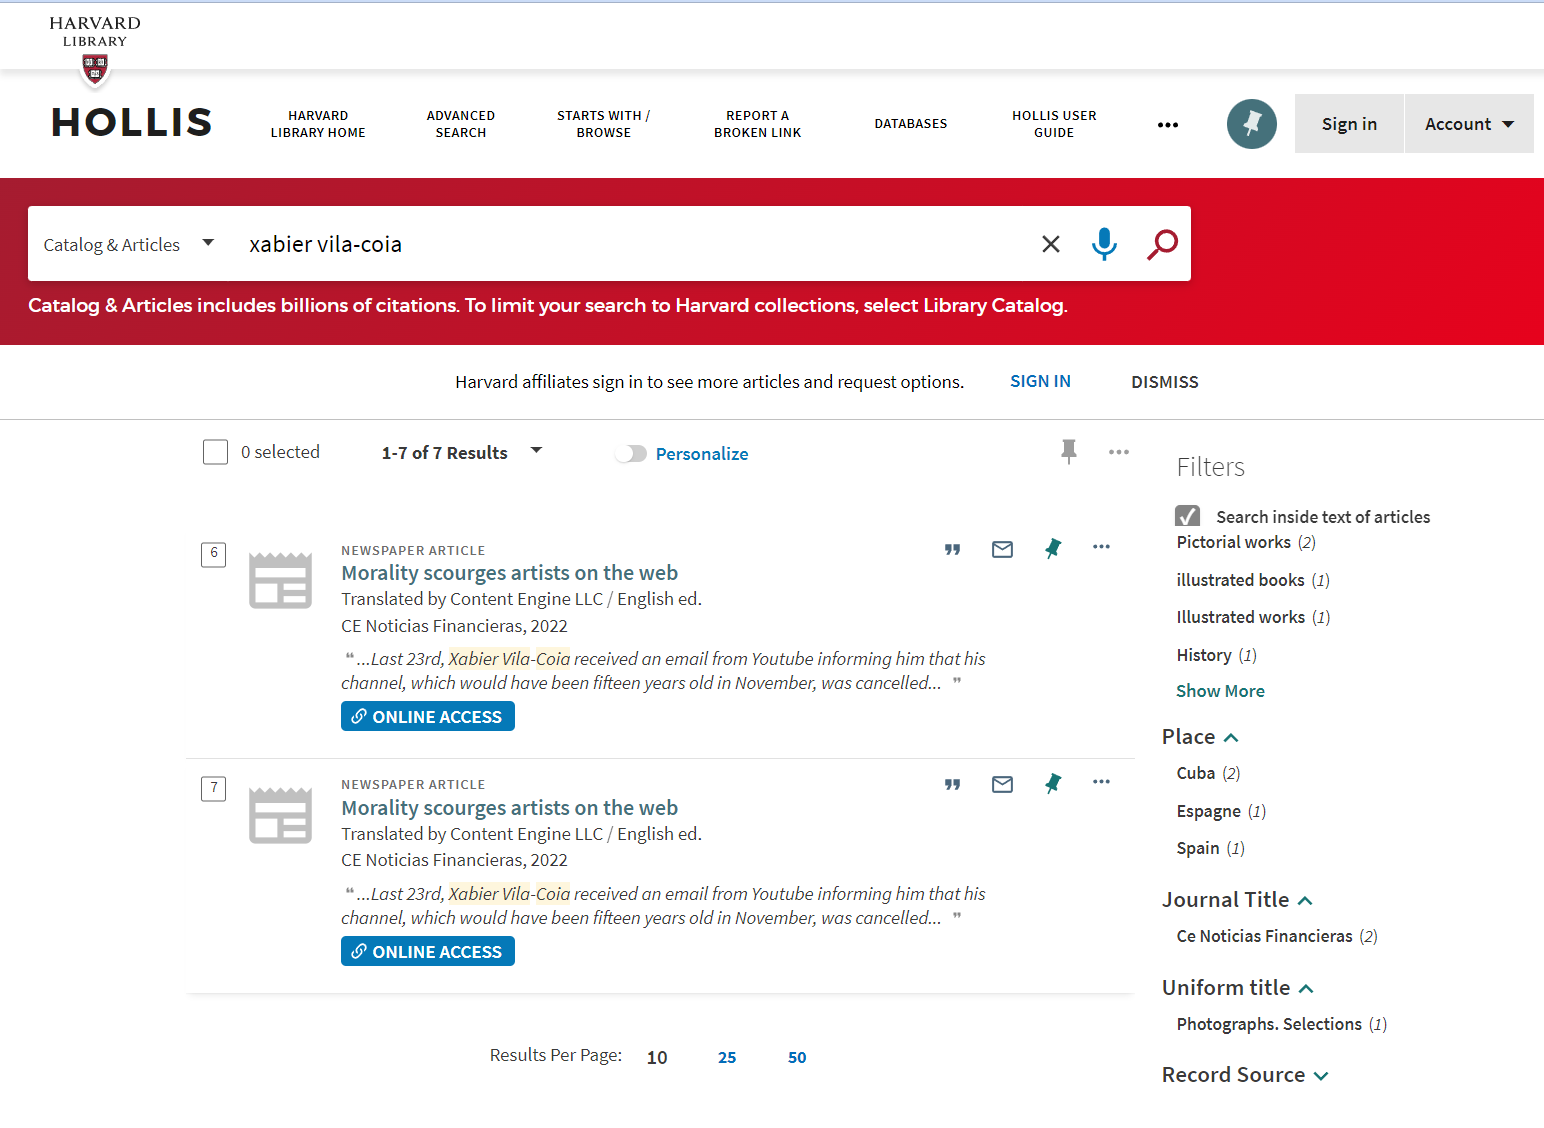Open Databases page
Screen dimensions: 1544x1128
tap(910, 124)
